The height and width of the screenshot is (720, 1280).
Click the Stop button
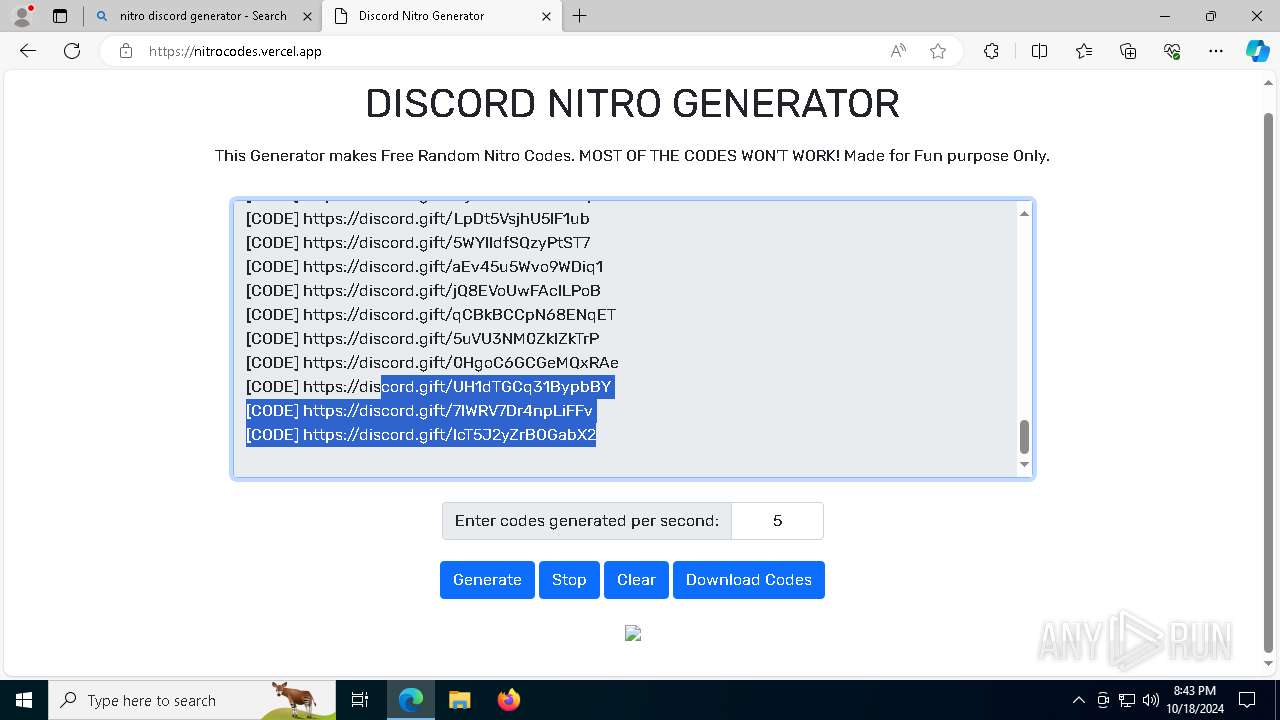pyautogui.click(x=569, y=580)
